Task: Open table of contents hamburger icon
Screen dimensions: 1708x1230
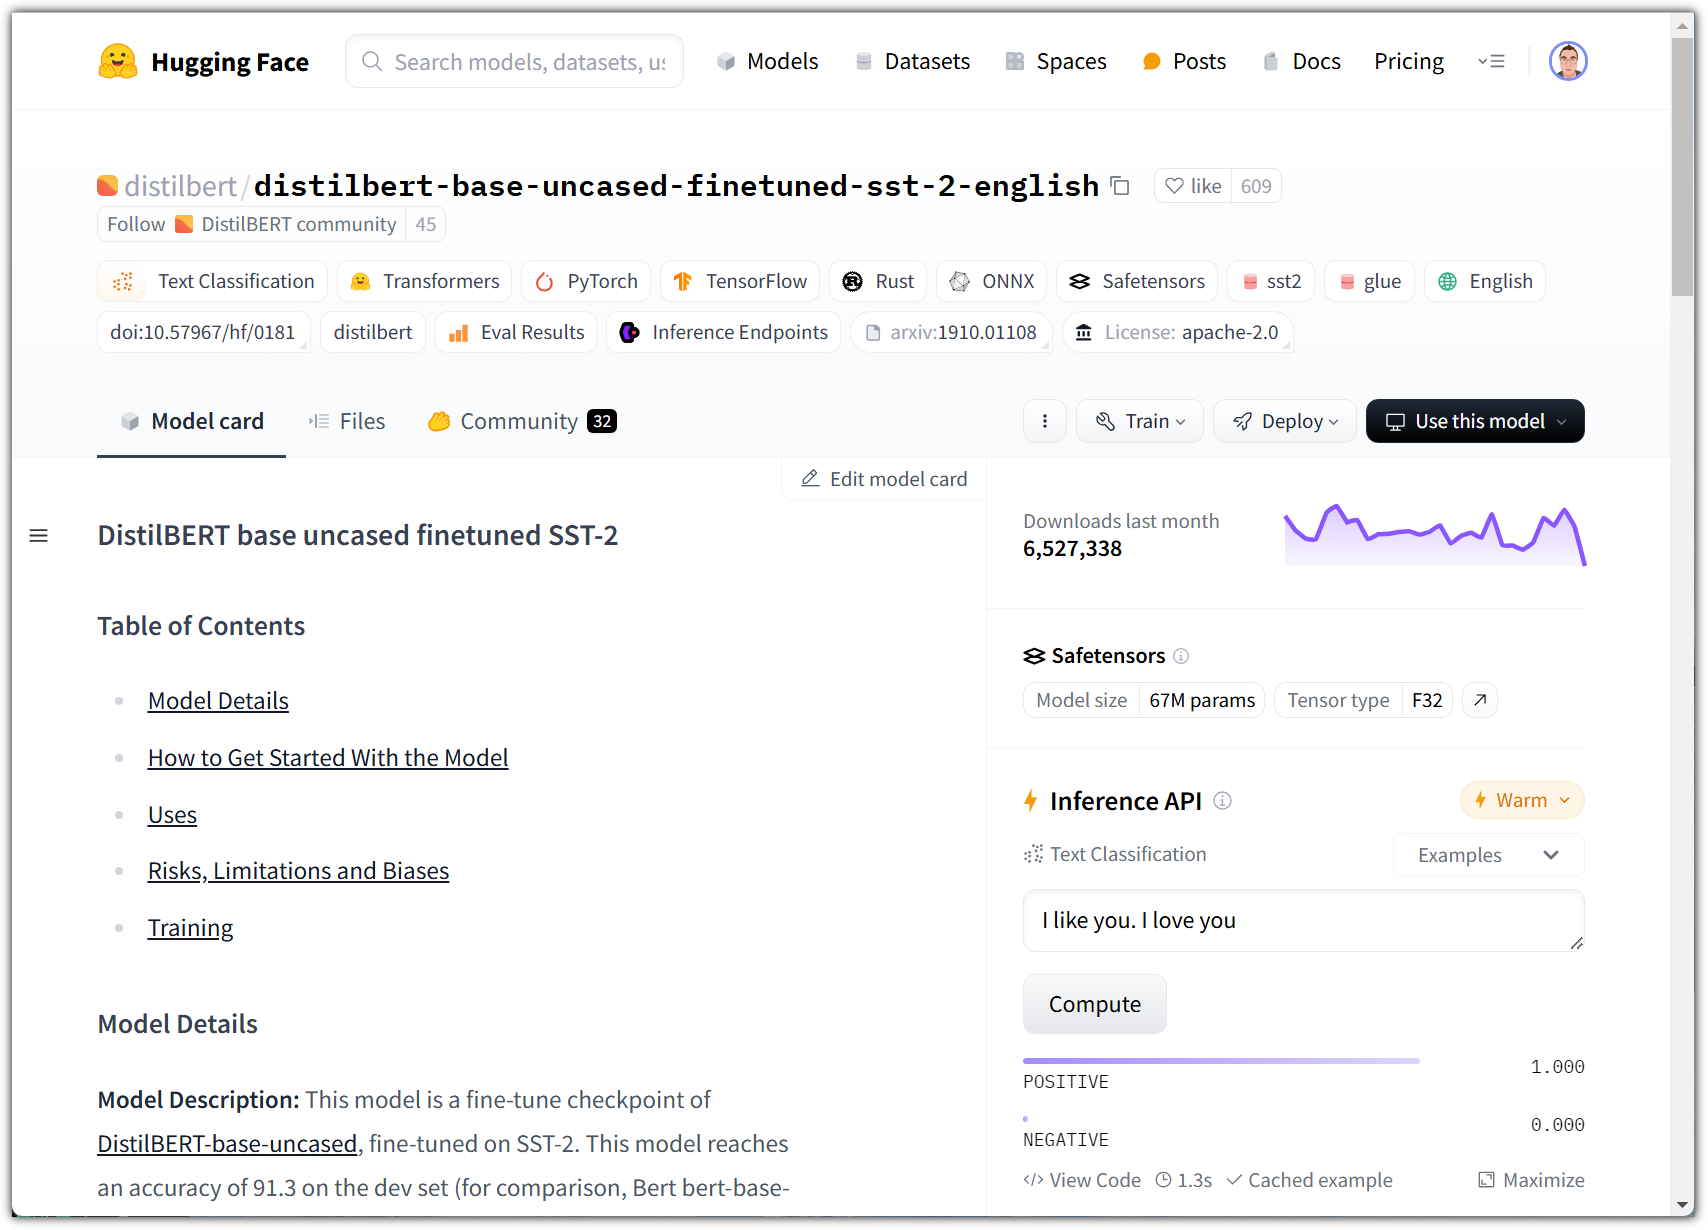Action: point(39,536)
